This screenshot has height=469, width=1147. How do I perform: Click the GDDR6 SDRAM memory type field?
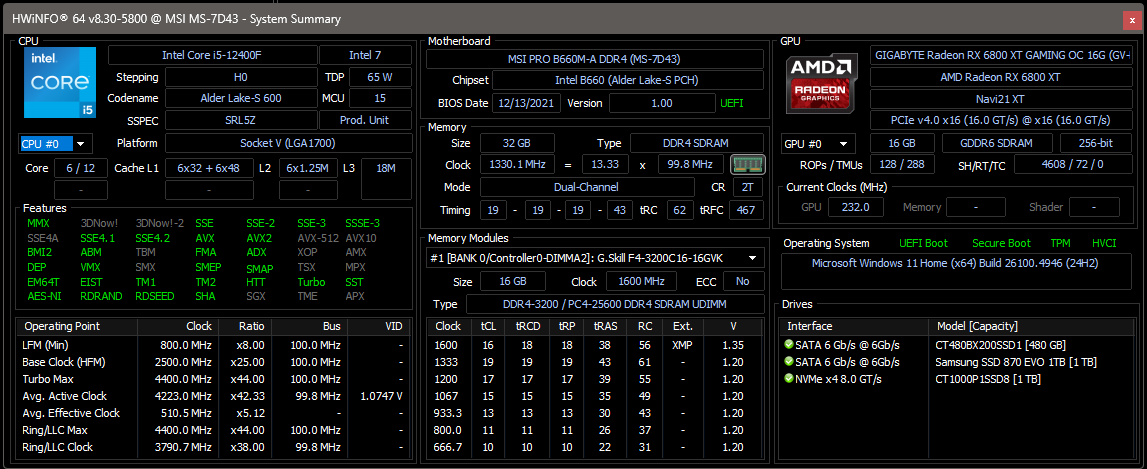(x=997, y=143)
